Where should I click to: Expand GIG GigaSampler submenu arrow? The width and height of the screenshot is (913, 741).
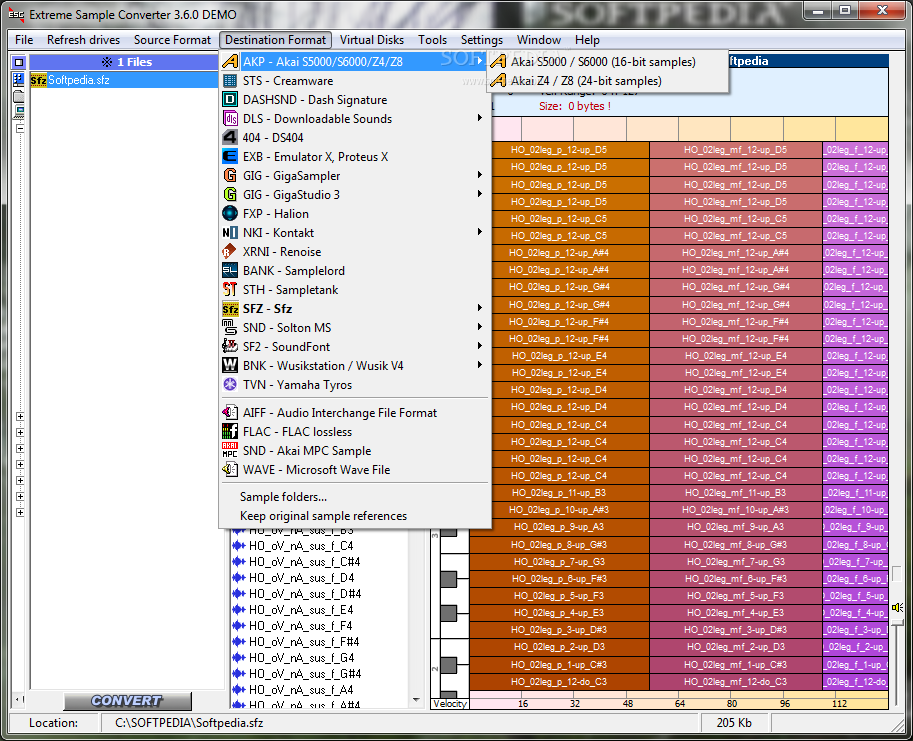point(480,175)
